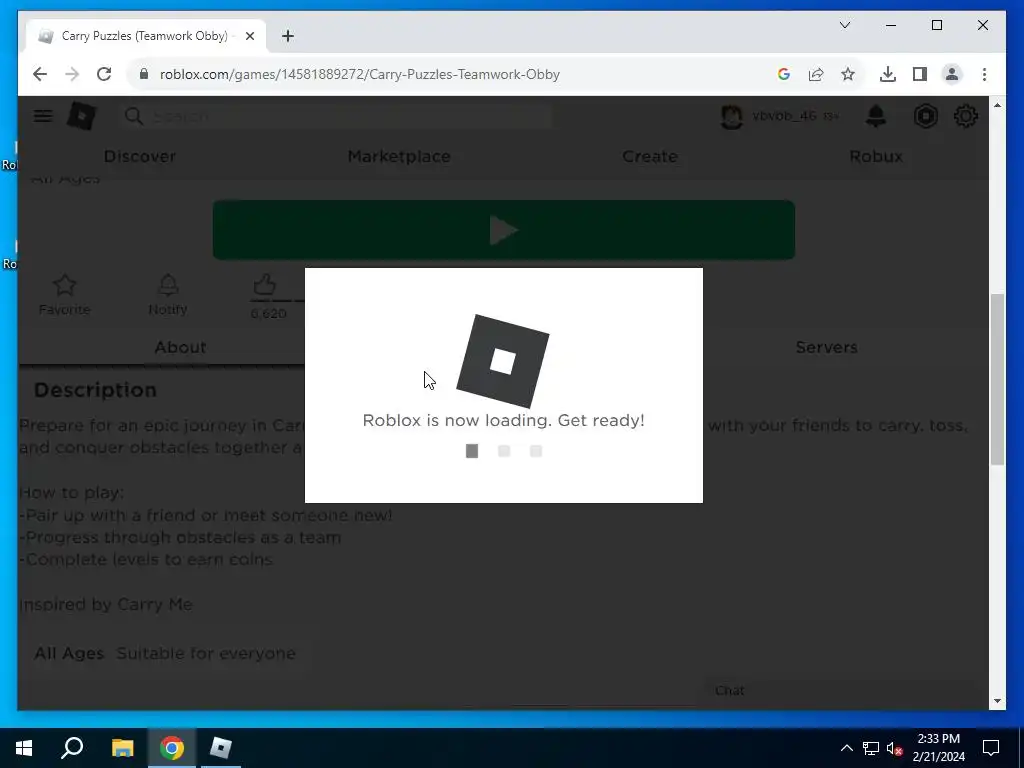1024x768 pixels.
Task: Open the Robux balance hexagon icon
Action: click(925, 116)
